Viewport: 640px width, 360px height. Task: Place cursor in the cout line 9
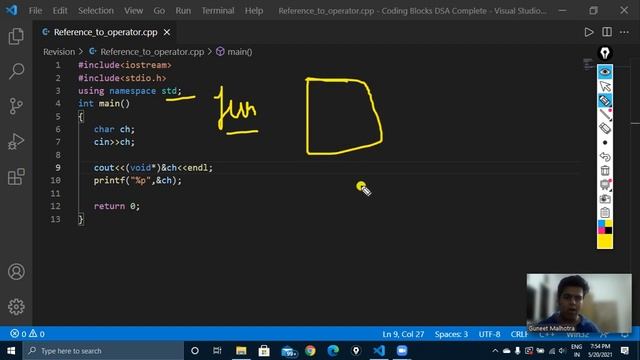point(153,168)
